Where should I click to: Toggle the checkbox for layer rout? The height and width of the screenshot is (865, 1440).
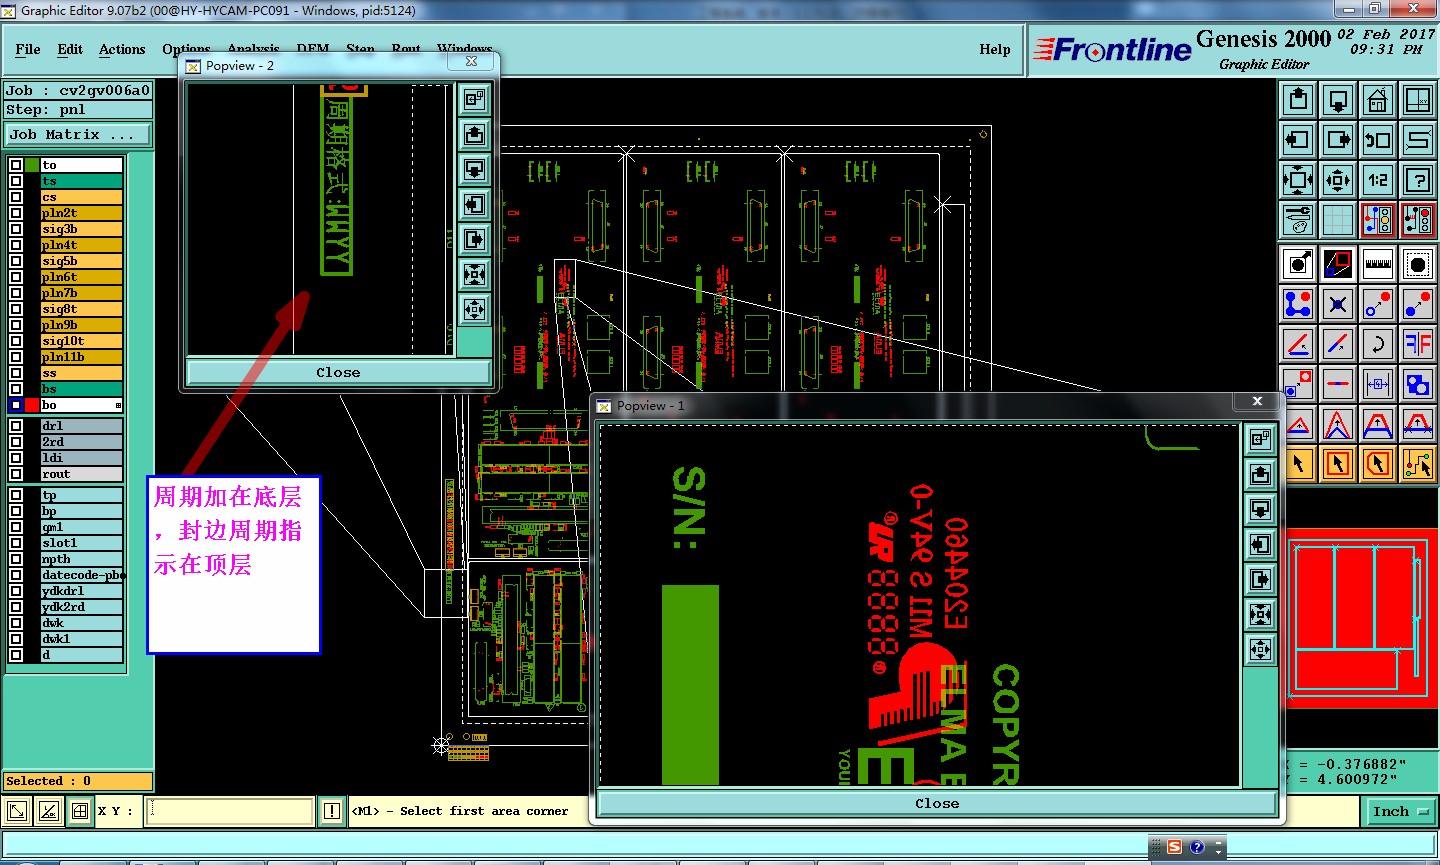coord(16,474)
